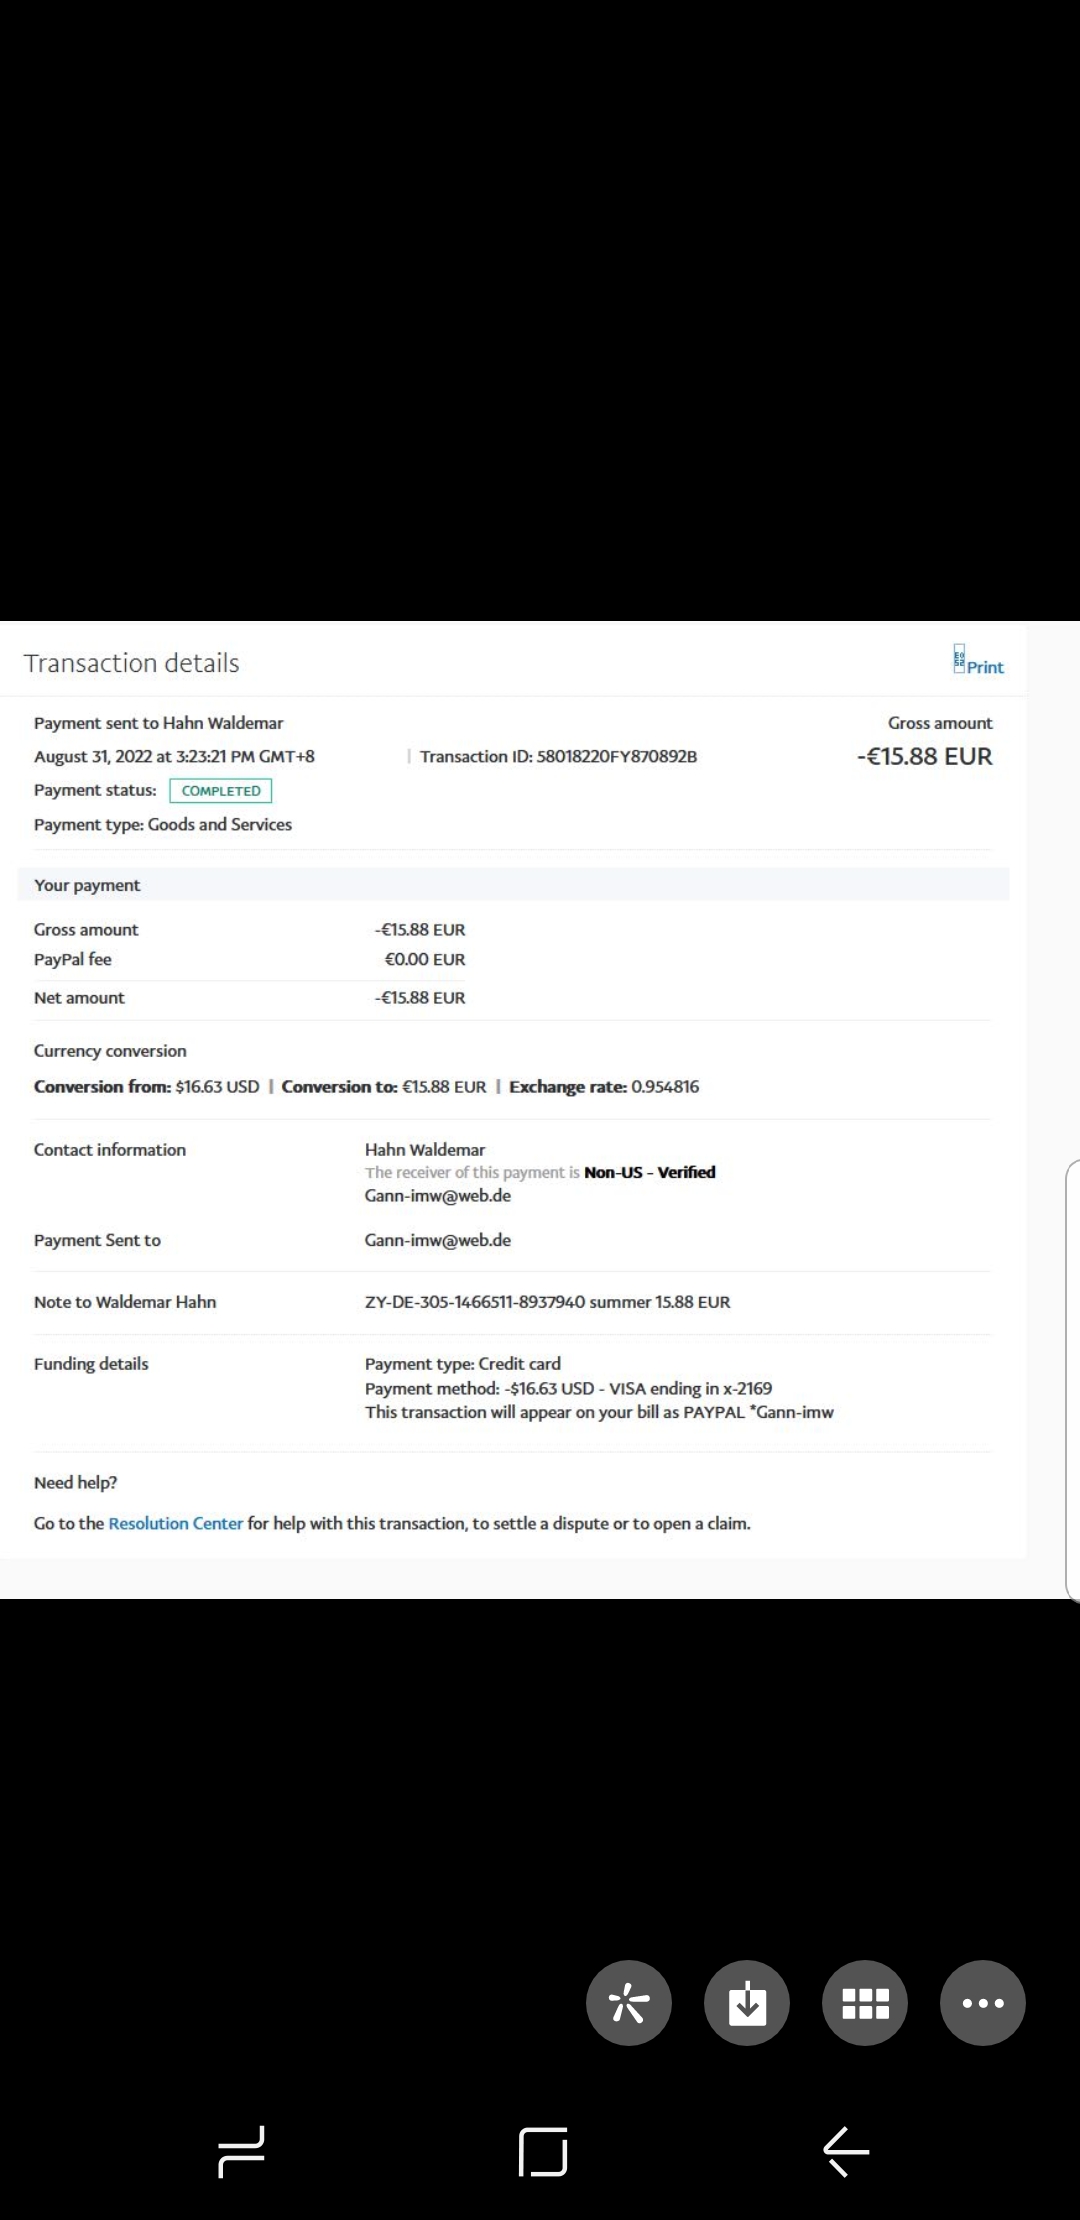
Task: Click the Transaction ID number 58018220FY870892B
Action: click(616, 756)
